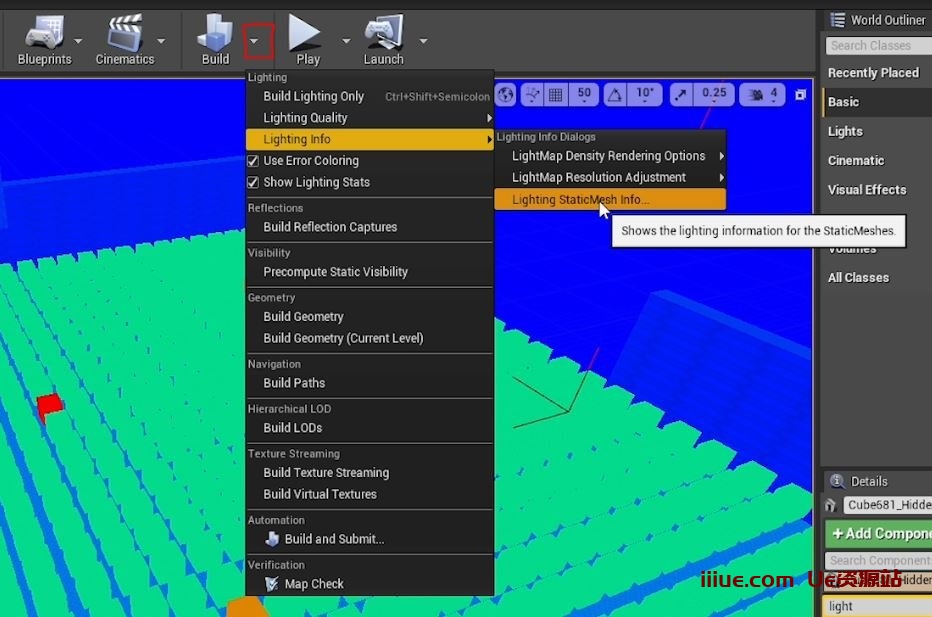Screen dimensions: 932x617
Task: Open LightMap Density Rendering Options submenu
Action: pos(608,156)
